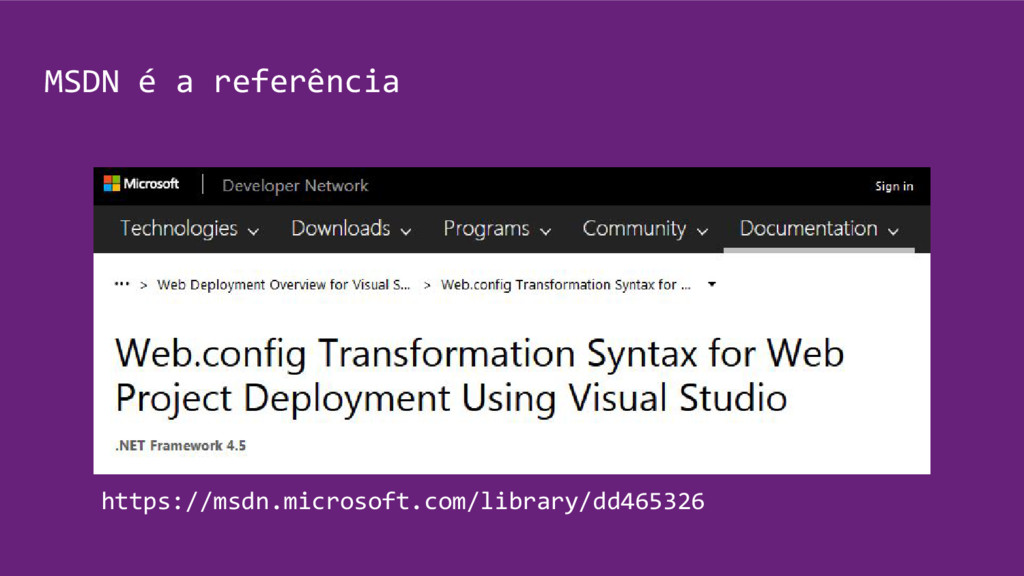Open the Community menu
Screen dimensions: 1024x576
(645, 229)
